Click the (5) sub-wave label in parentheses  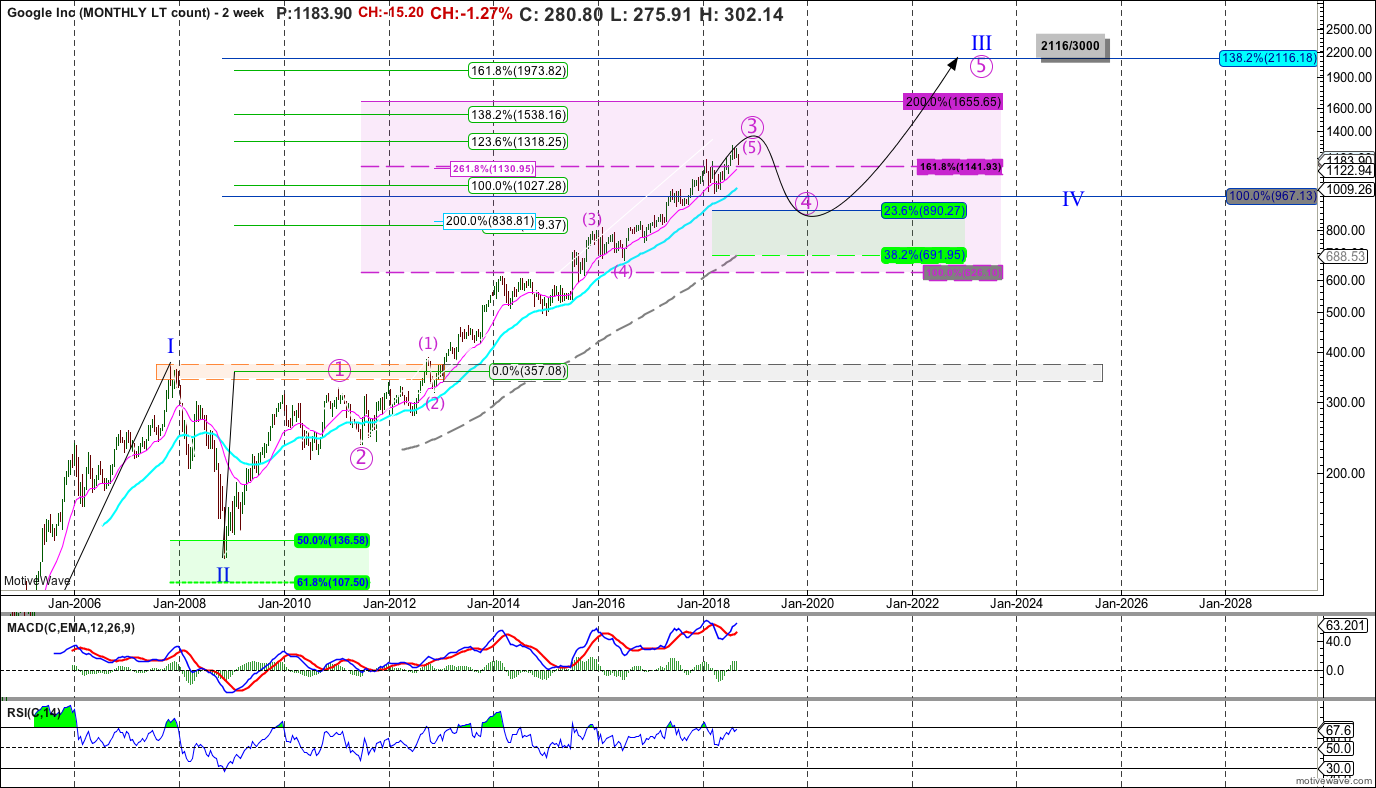click(752, 147)
